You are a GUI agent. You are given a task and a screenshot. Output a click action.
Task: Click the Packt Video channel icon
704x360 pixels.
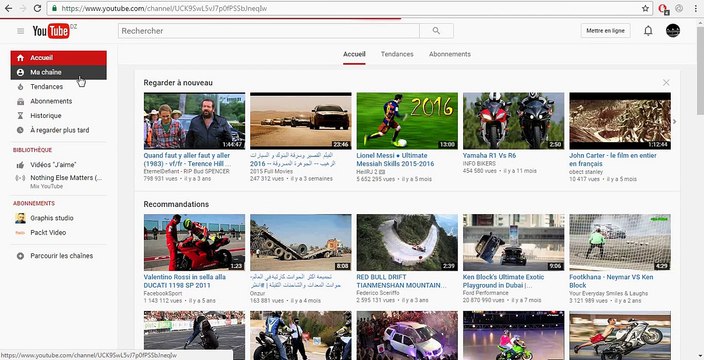(20, 233)
